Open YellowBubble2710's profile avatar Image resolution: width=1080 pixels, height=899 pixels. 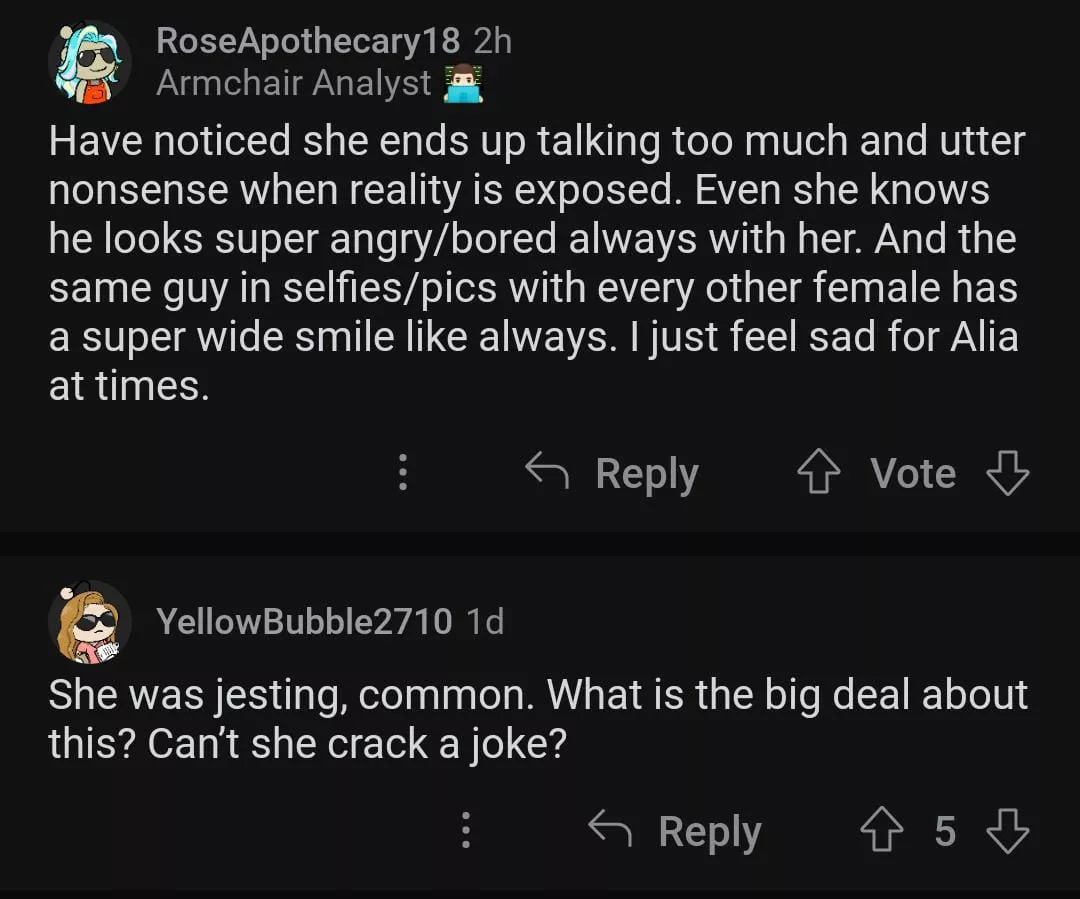[89, 621]
